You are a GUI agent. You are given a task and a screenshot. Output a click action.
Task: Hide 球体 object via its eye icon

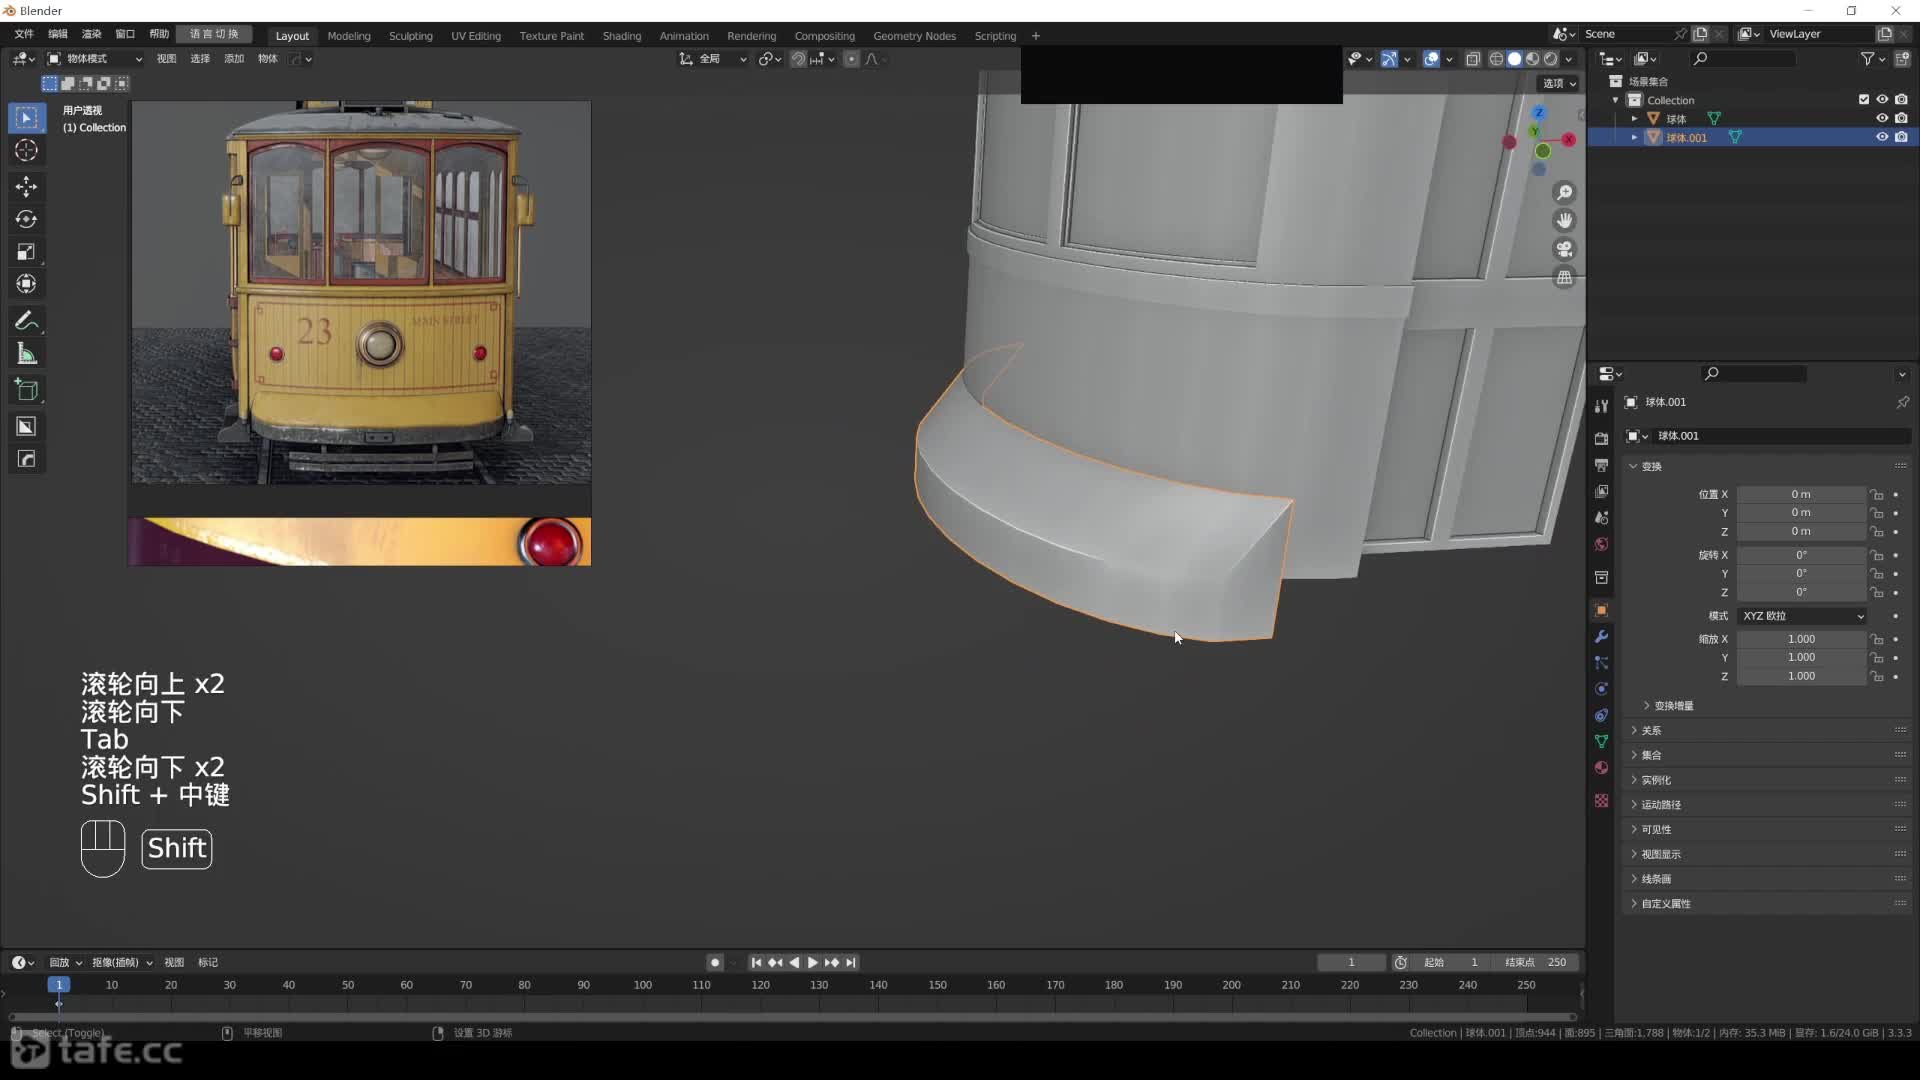(1881, 118)
